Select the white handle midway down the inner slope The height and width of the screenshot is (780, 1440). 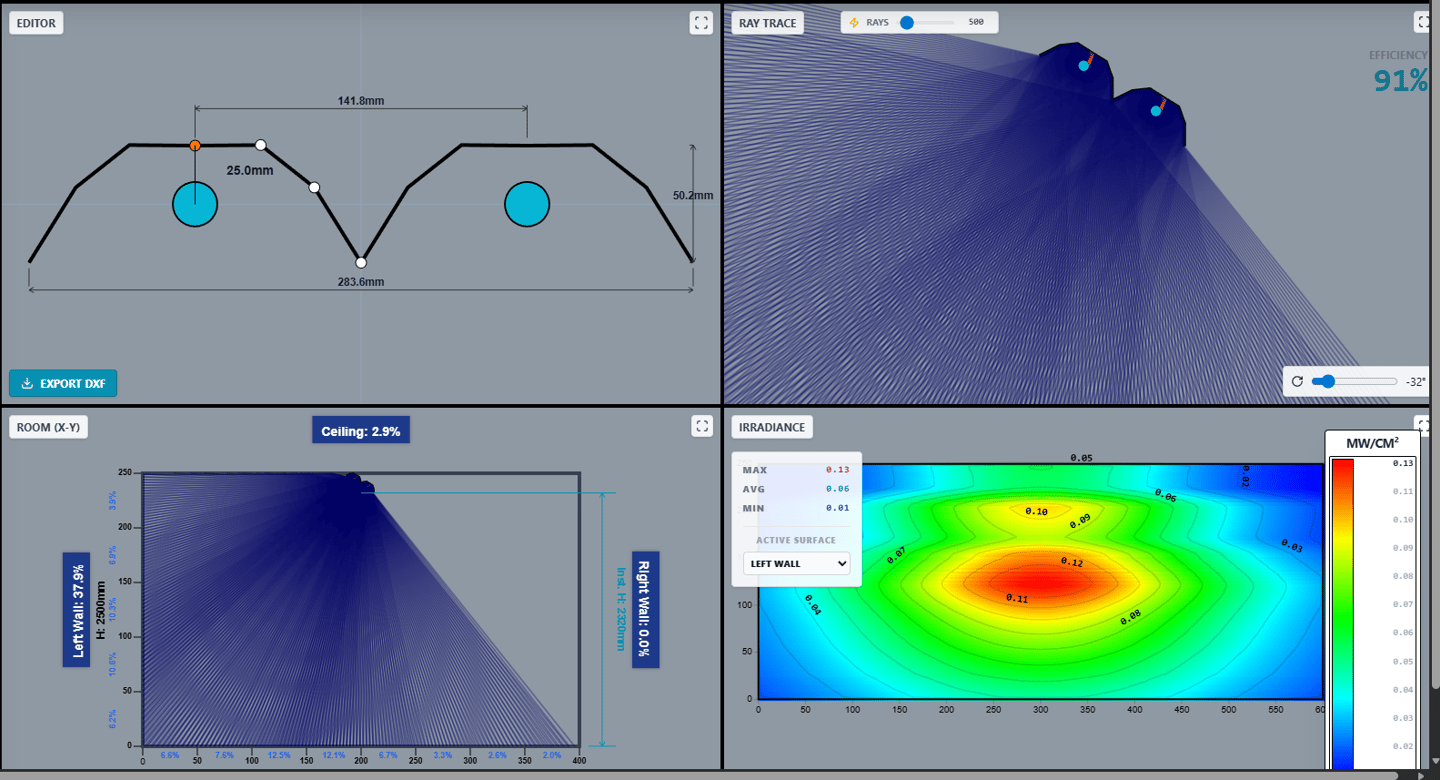tap(314, 187)
